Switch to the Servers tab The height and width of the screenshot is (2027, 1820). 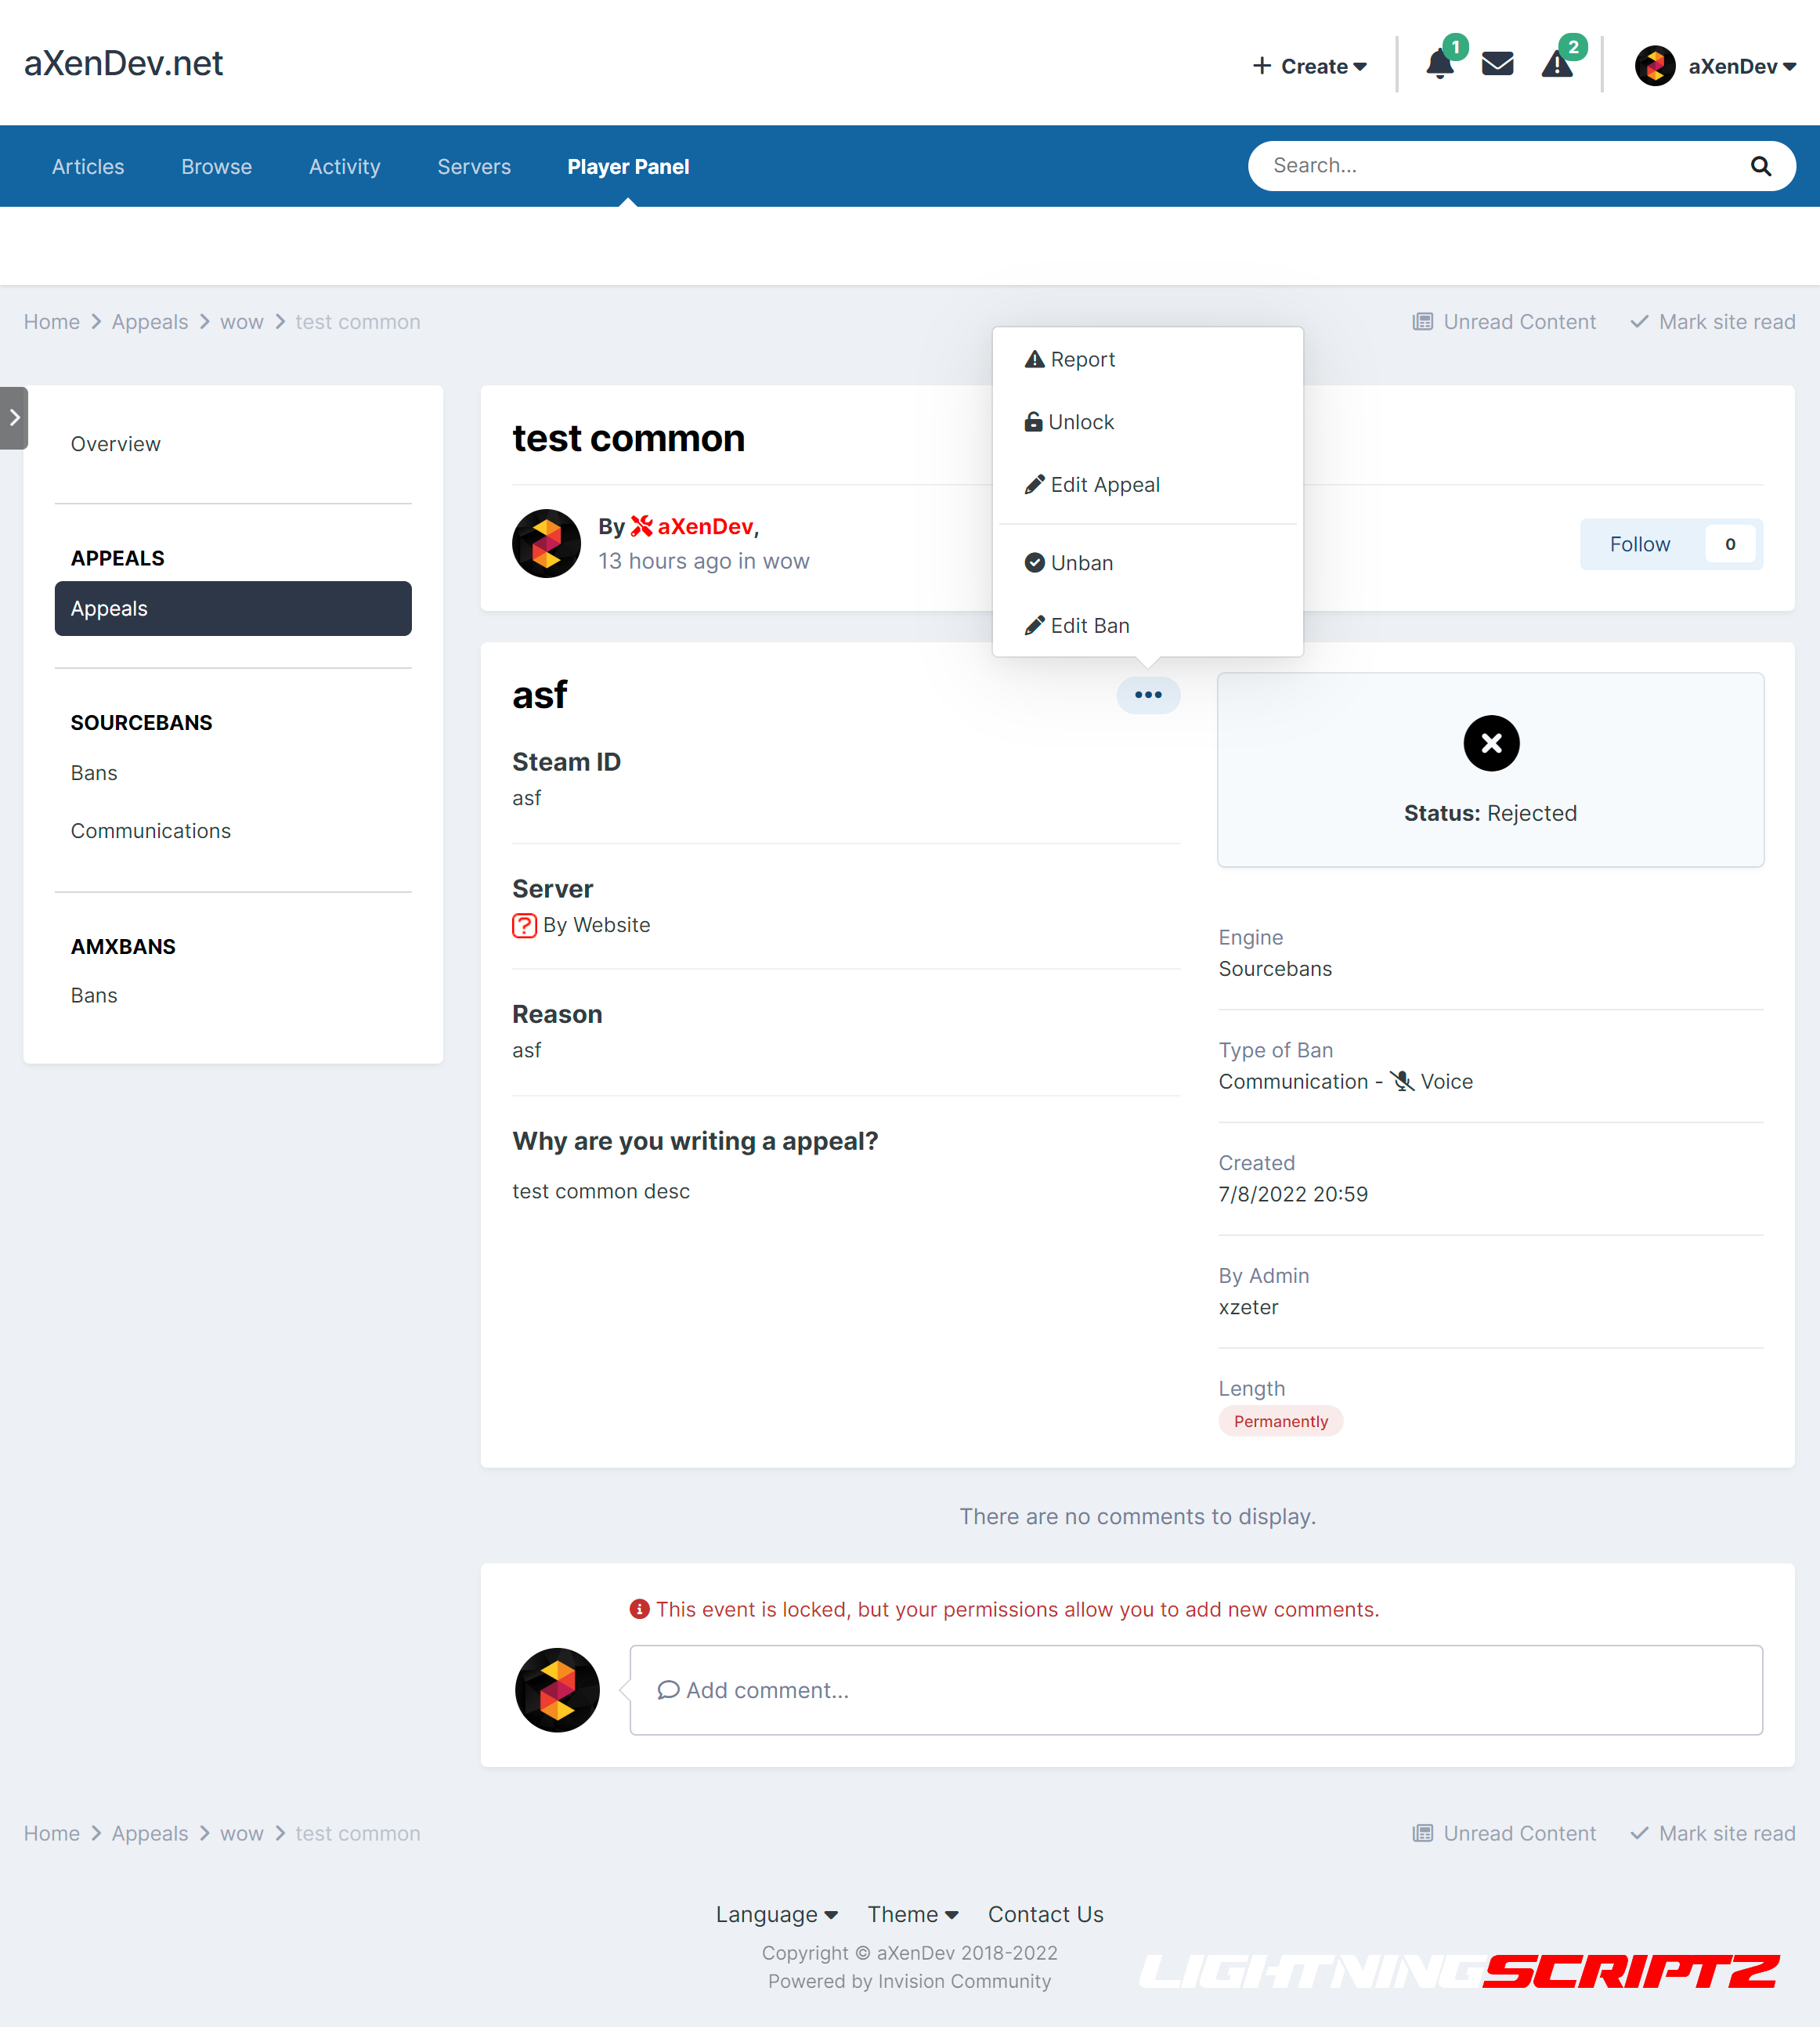point(474,167)
